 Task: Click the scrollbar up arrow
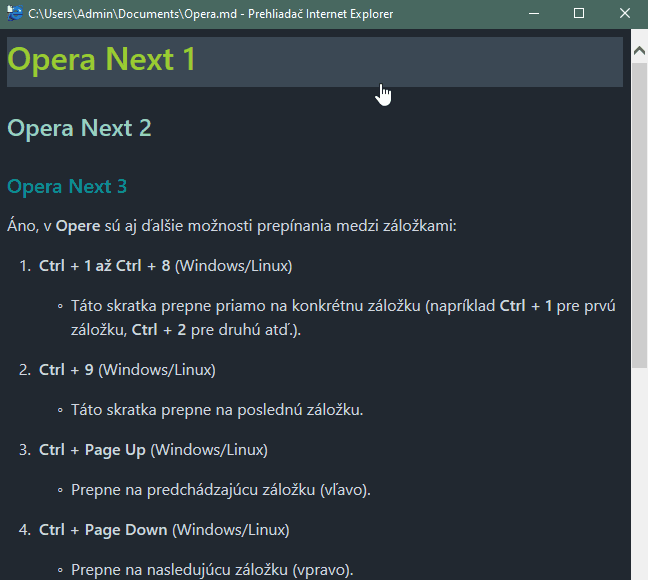[639, 46]
